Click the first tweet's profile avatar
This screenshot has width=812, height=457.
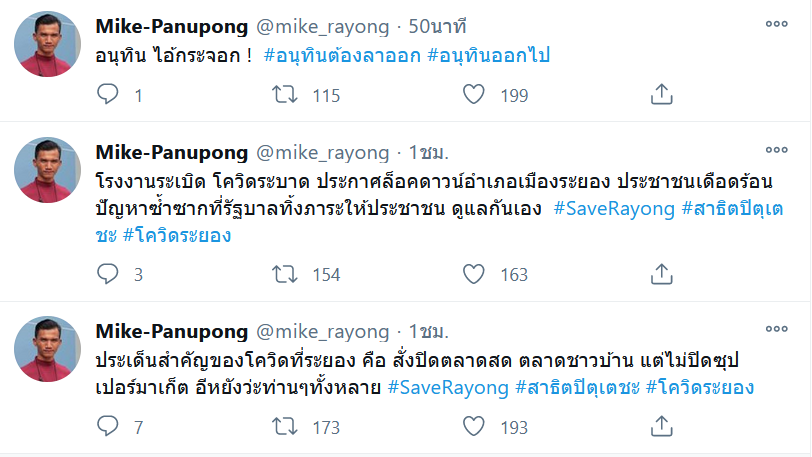click(x=48, y=44)
